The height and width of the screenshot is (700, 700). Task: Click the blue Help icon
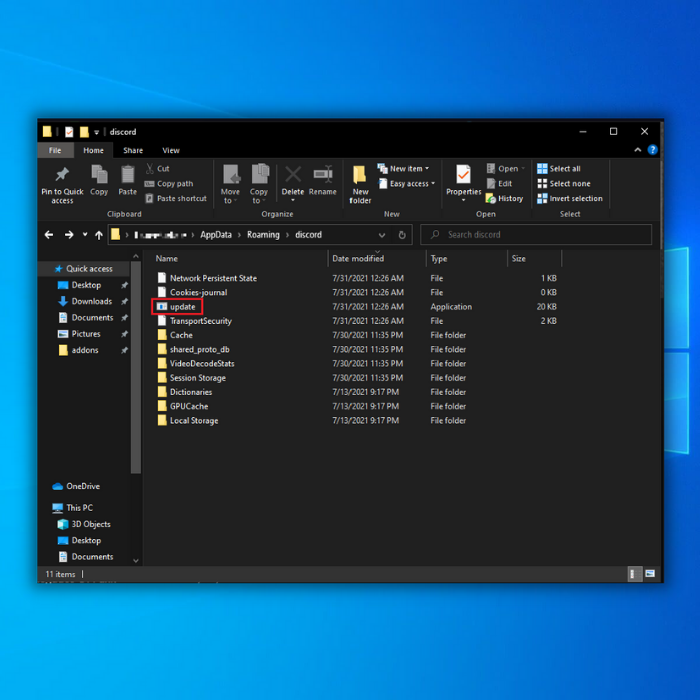652,150
